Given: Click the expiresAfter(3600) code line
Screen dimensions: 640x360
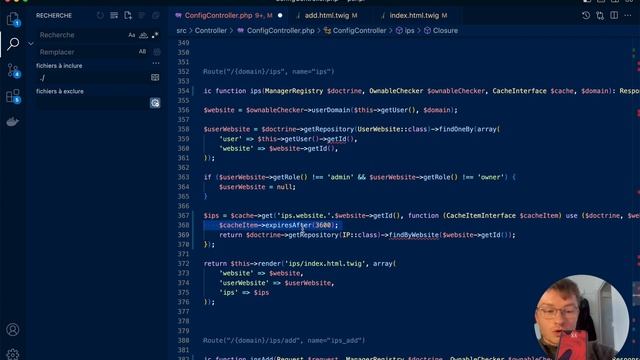Looking at the screenshot, I should [x=278, y=225].
